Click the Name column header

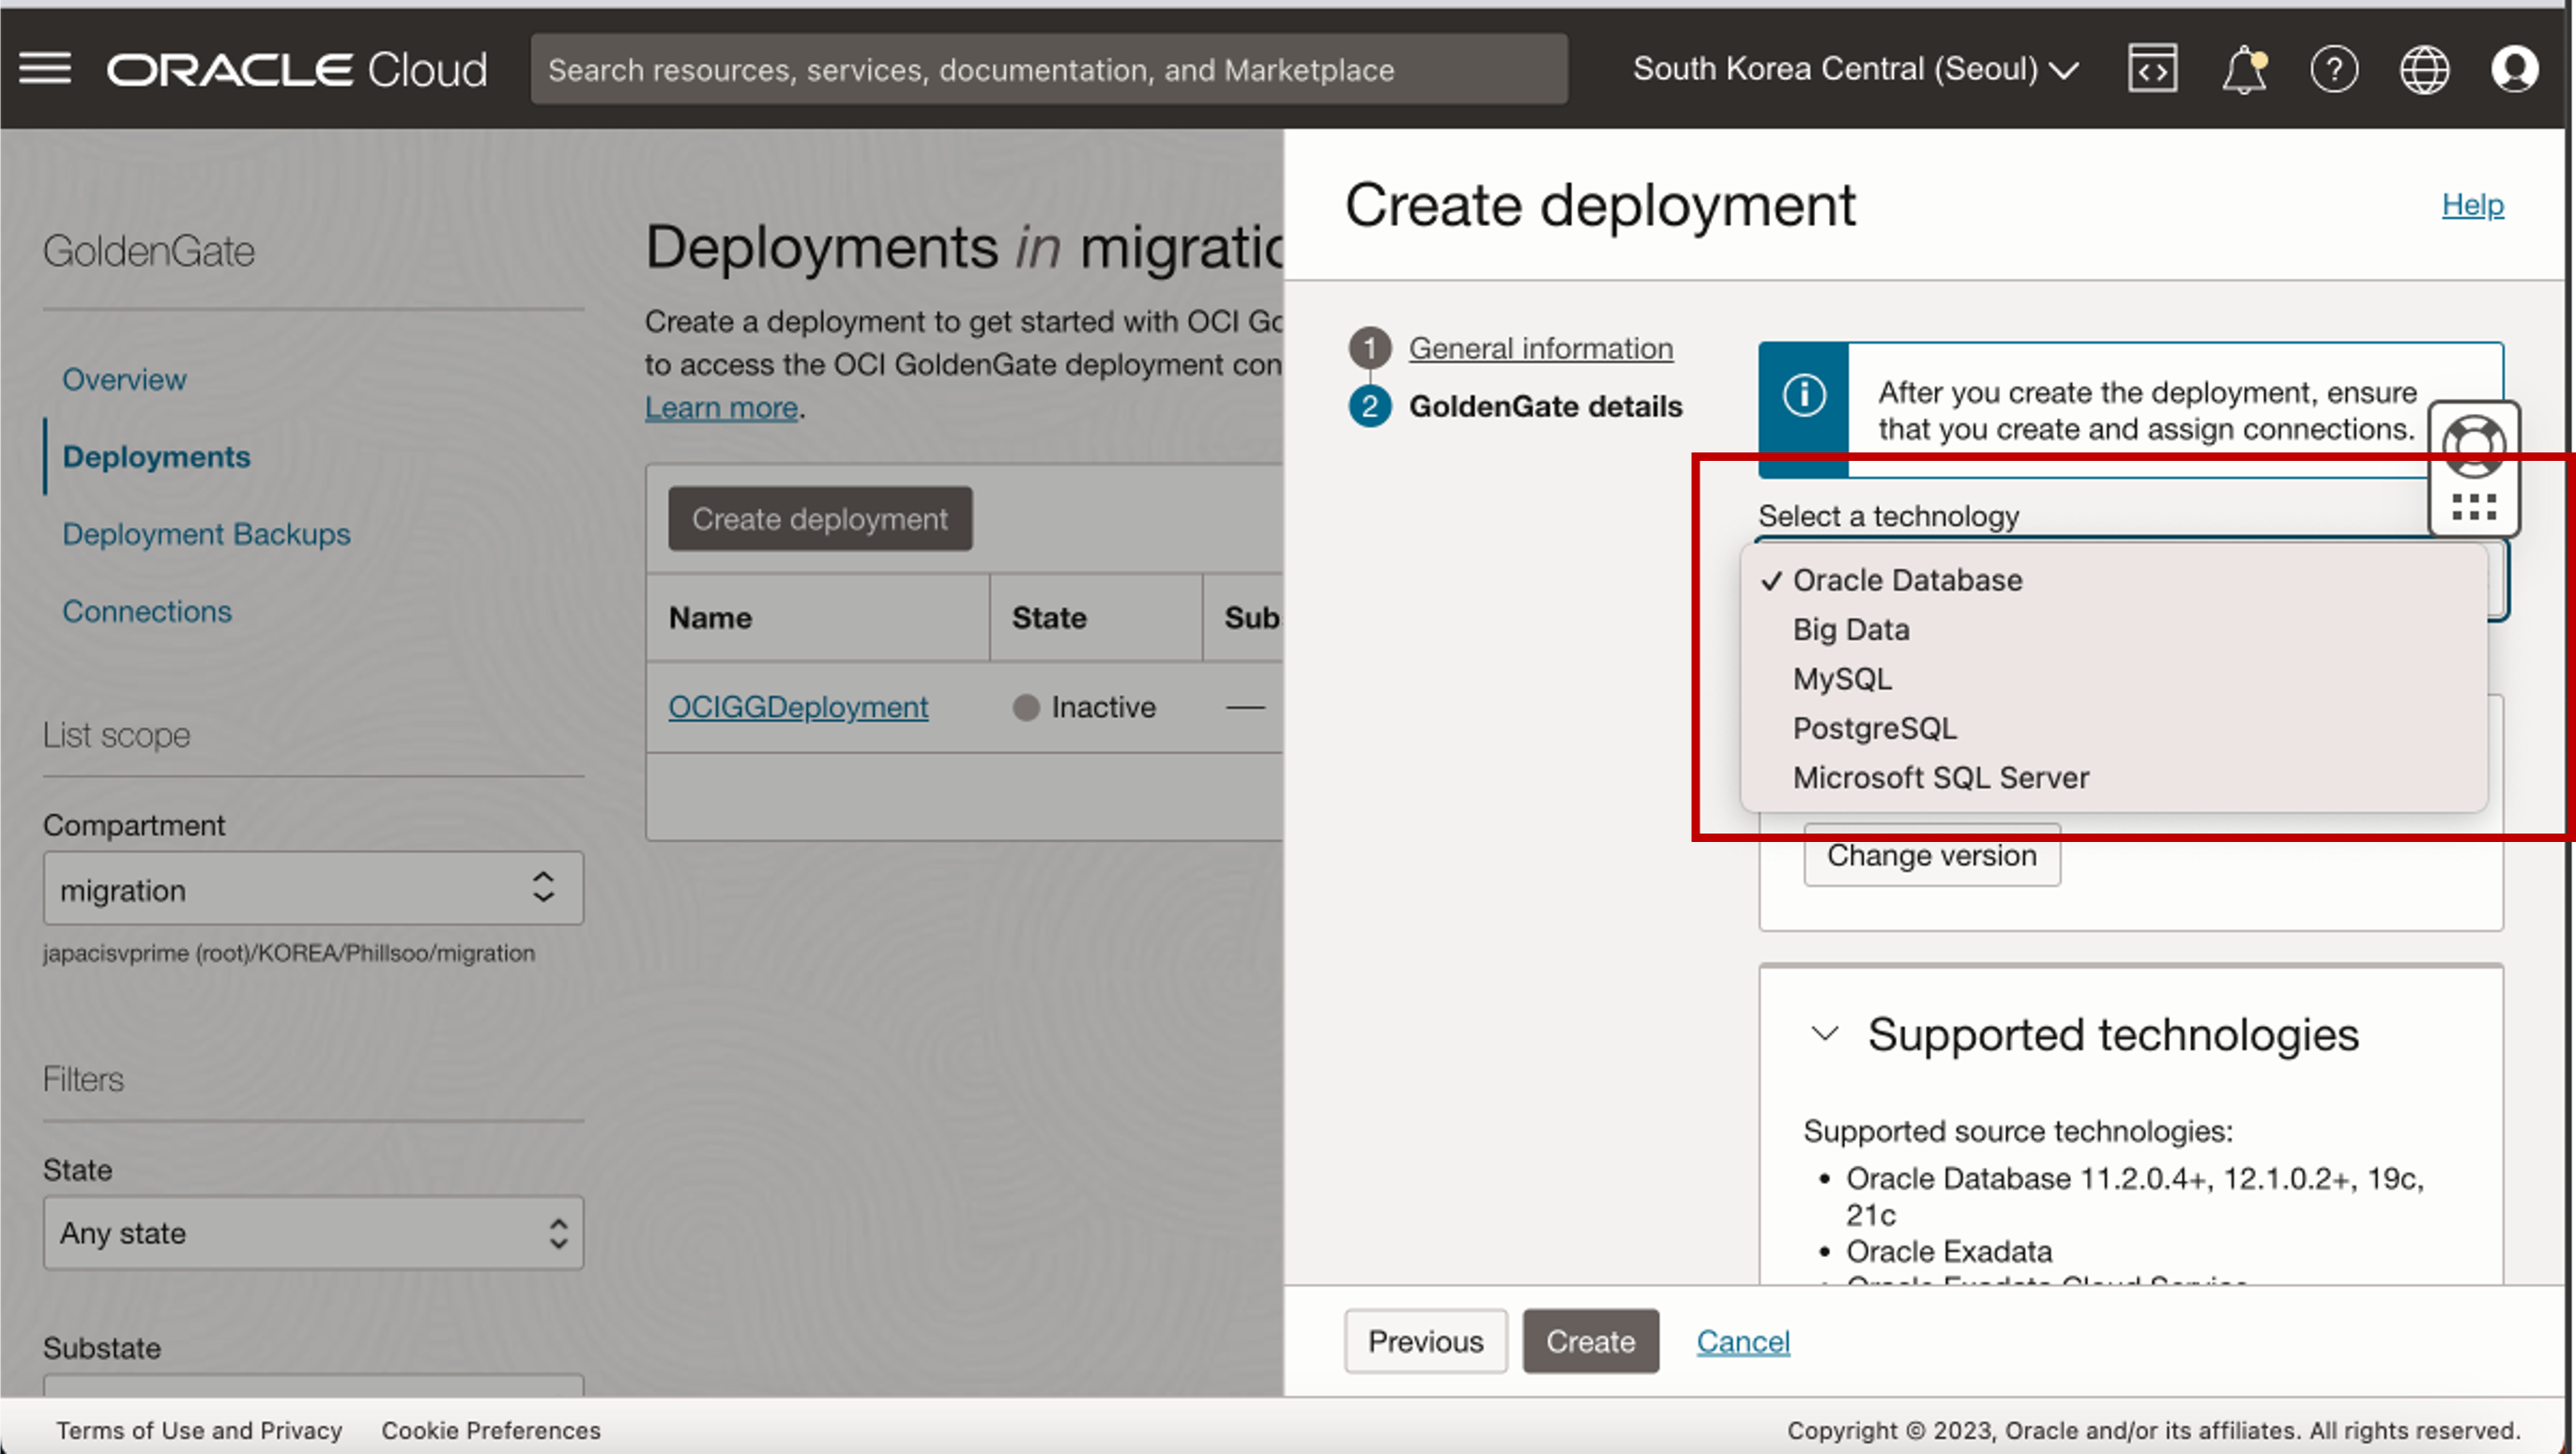coord(710,617)
